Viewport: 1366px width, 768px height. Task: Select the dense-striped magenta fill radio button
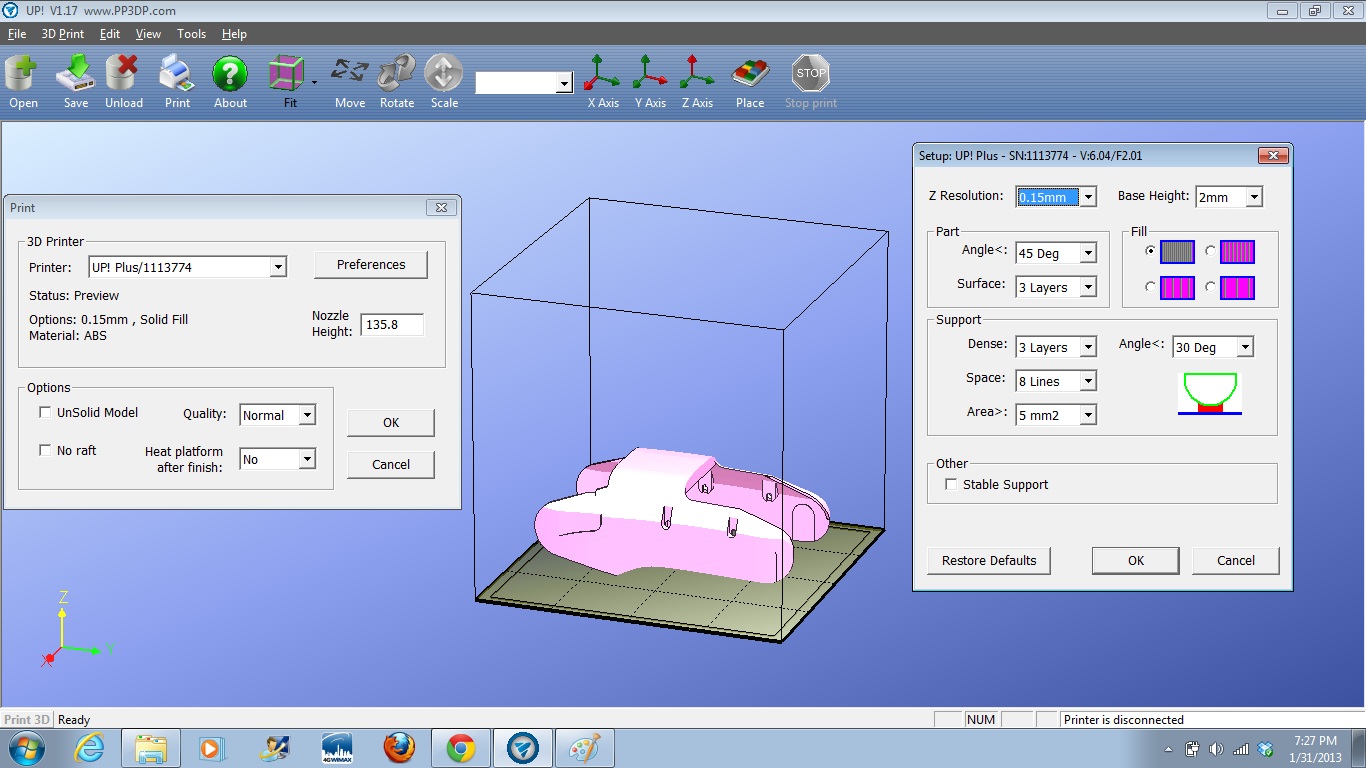[x=1210, y=251]
